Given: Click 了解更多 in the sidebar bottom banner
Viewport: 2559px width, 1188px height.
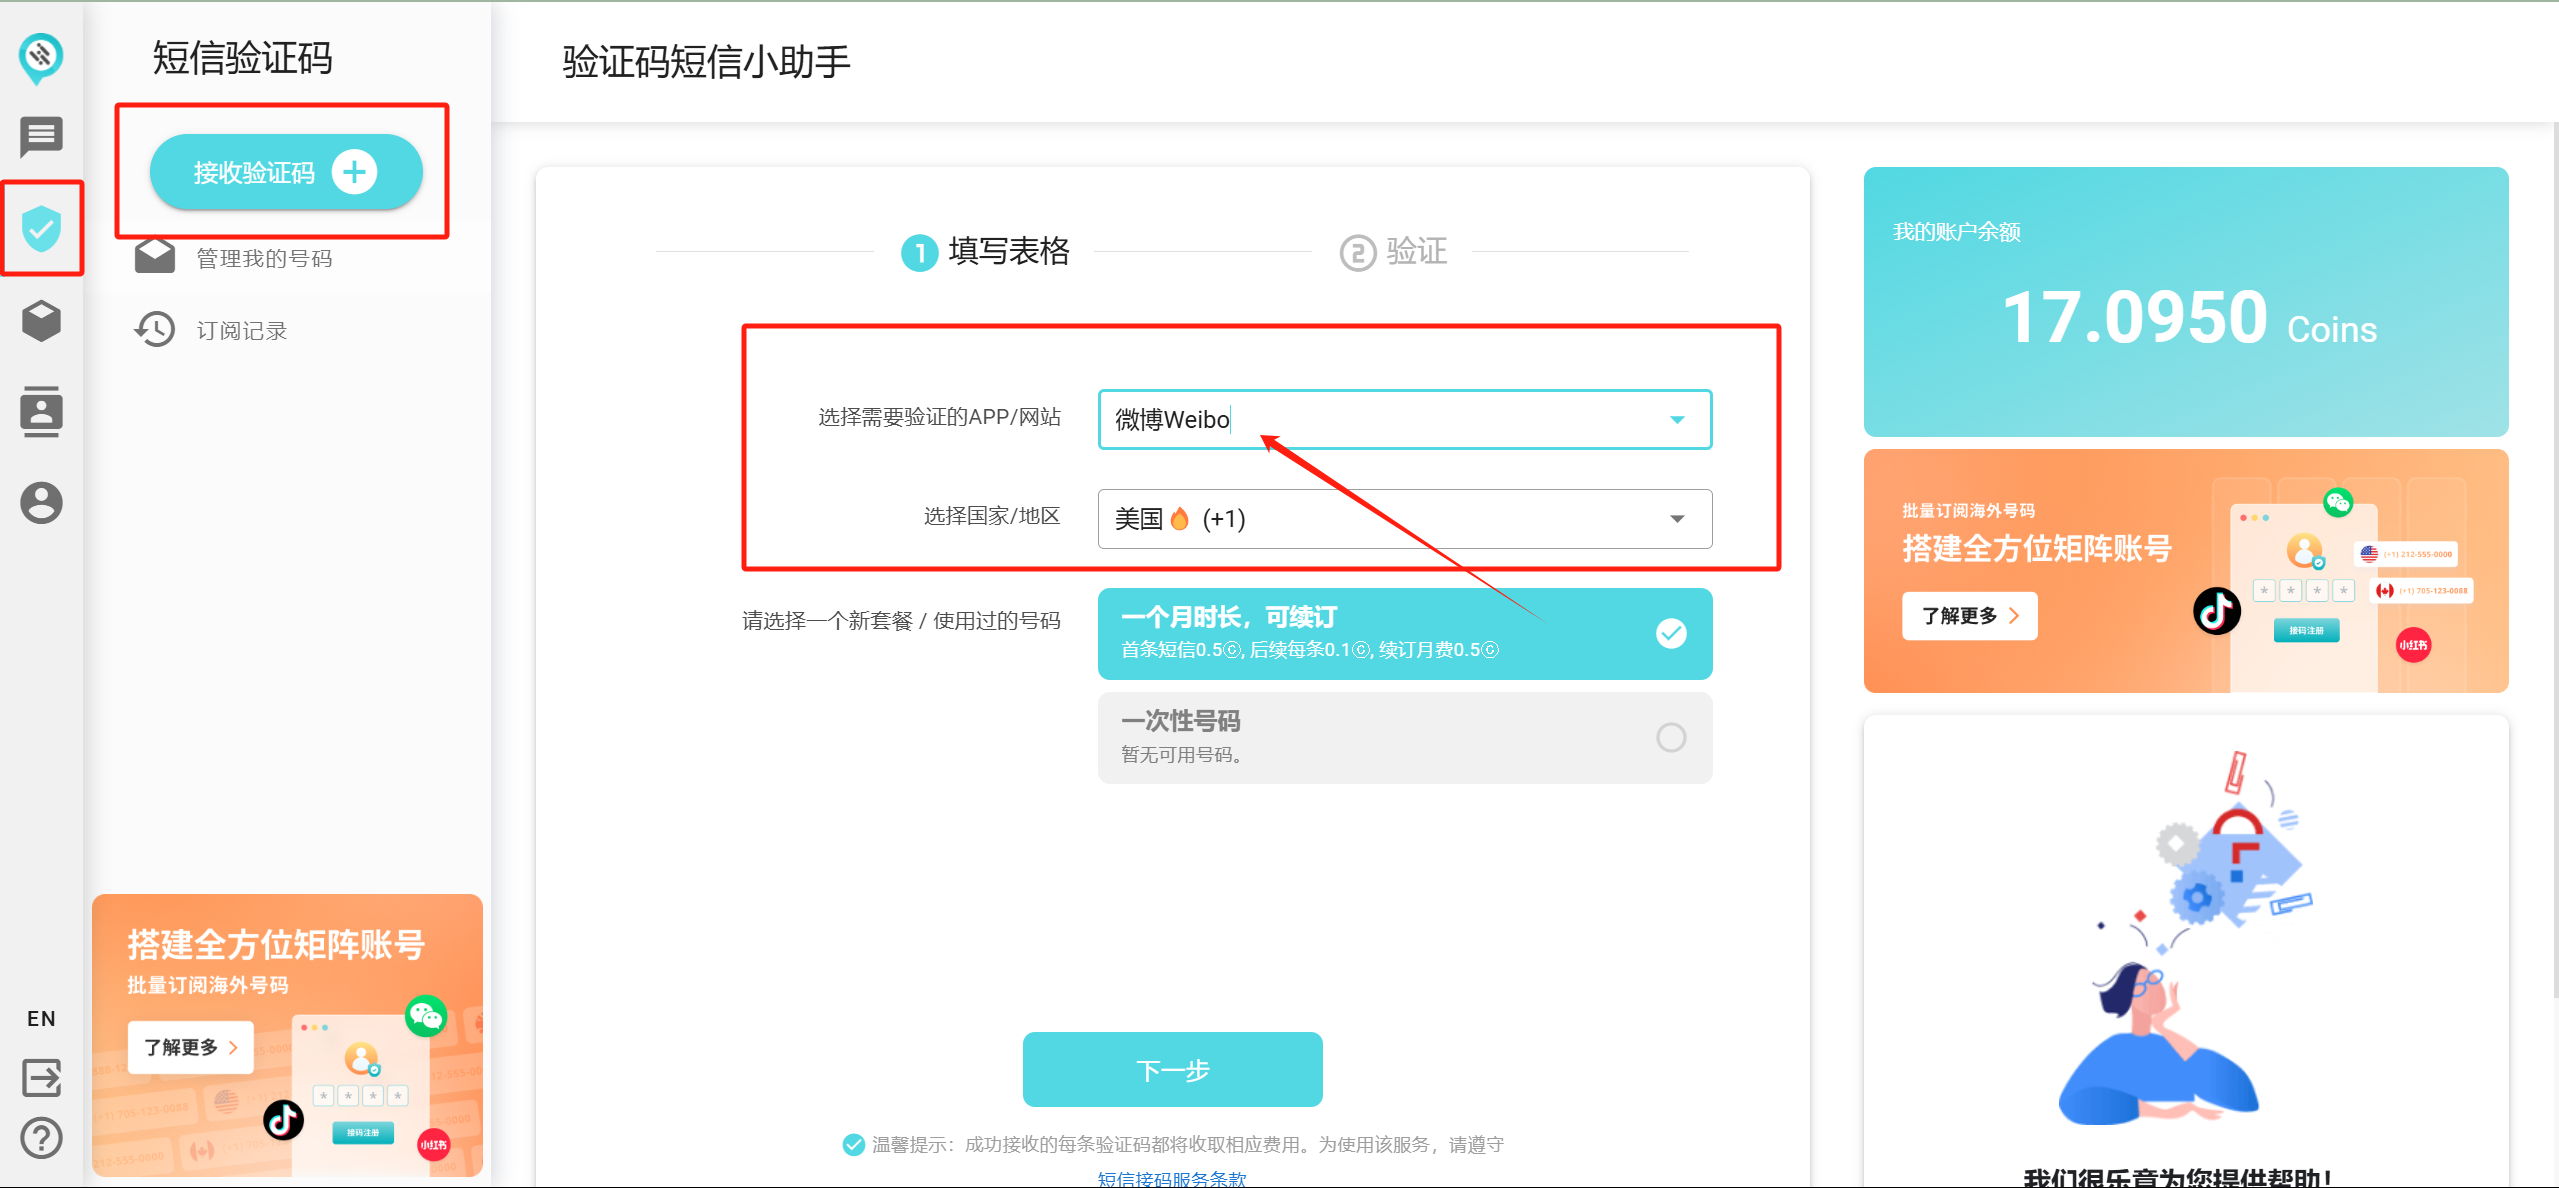Looking at the screenshot, I should (190, 1047).
